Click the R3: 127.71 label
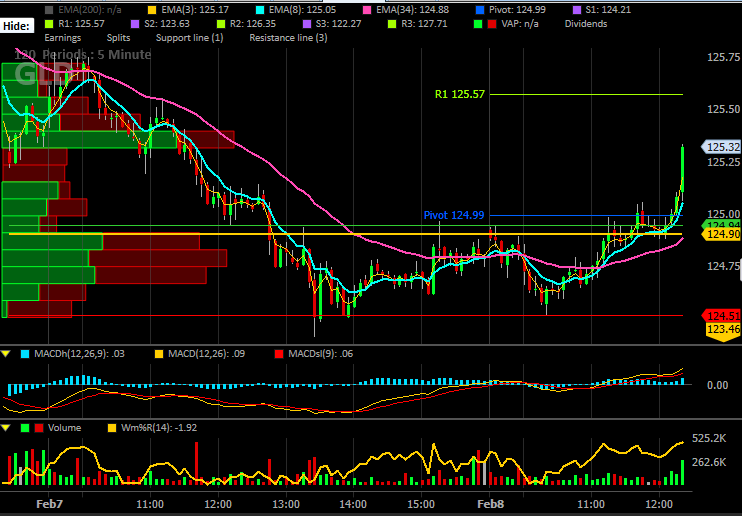Screen dimensions: 742x516 (424, 24)
